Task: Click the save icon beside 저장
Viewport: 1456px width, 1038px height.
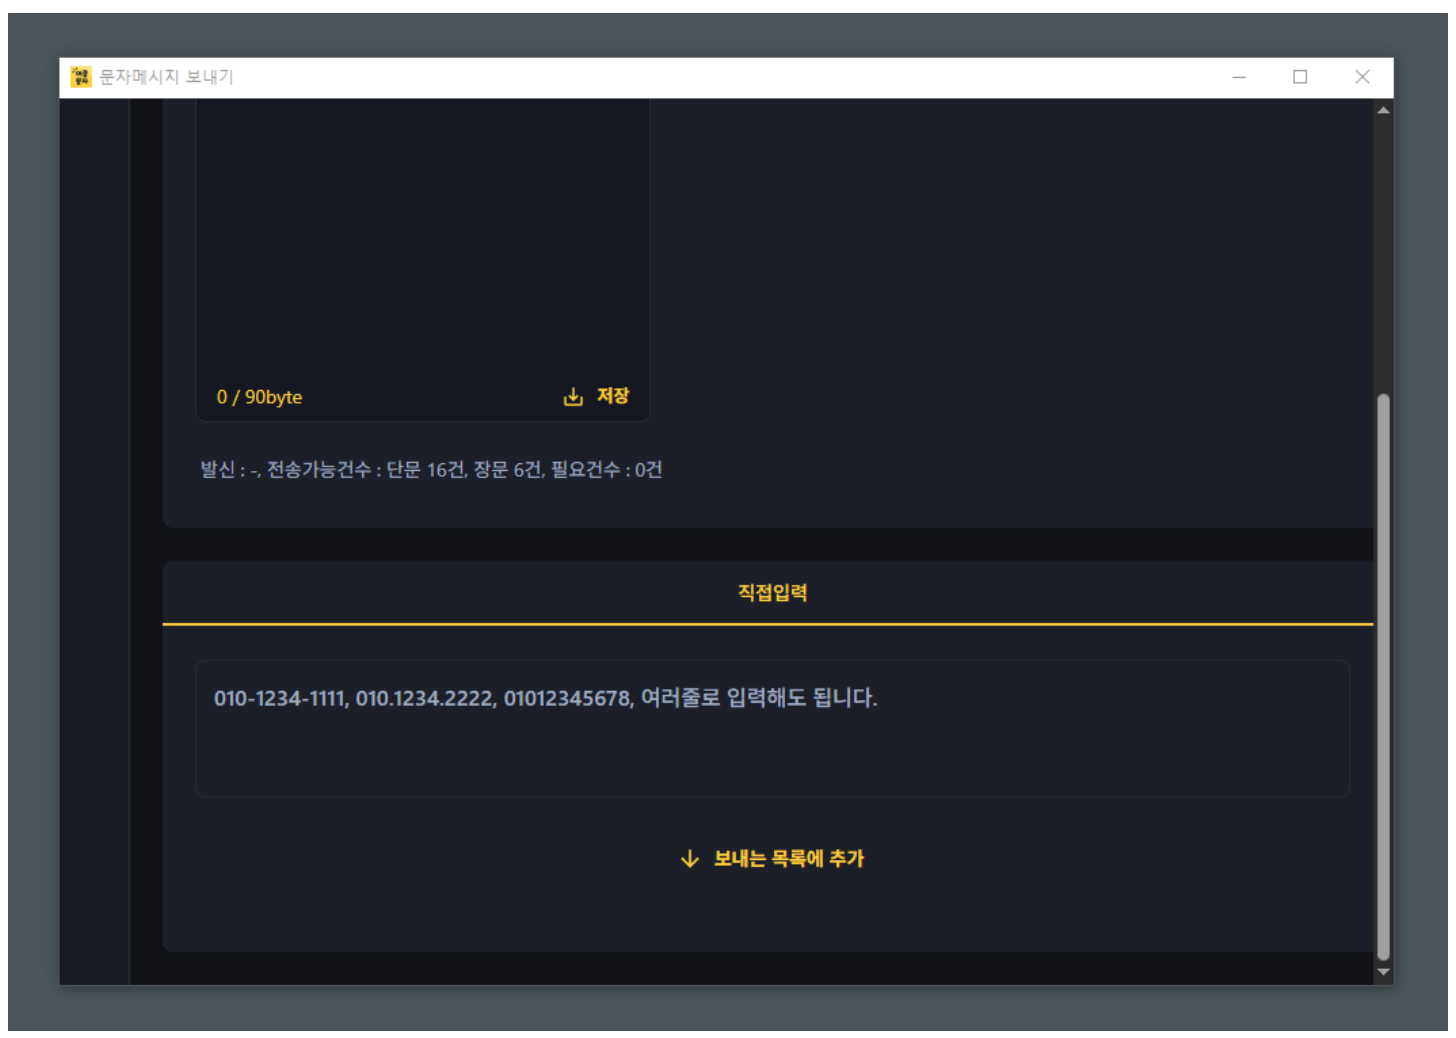Action: (573, 397)
